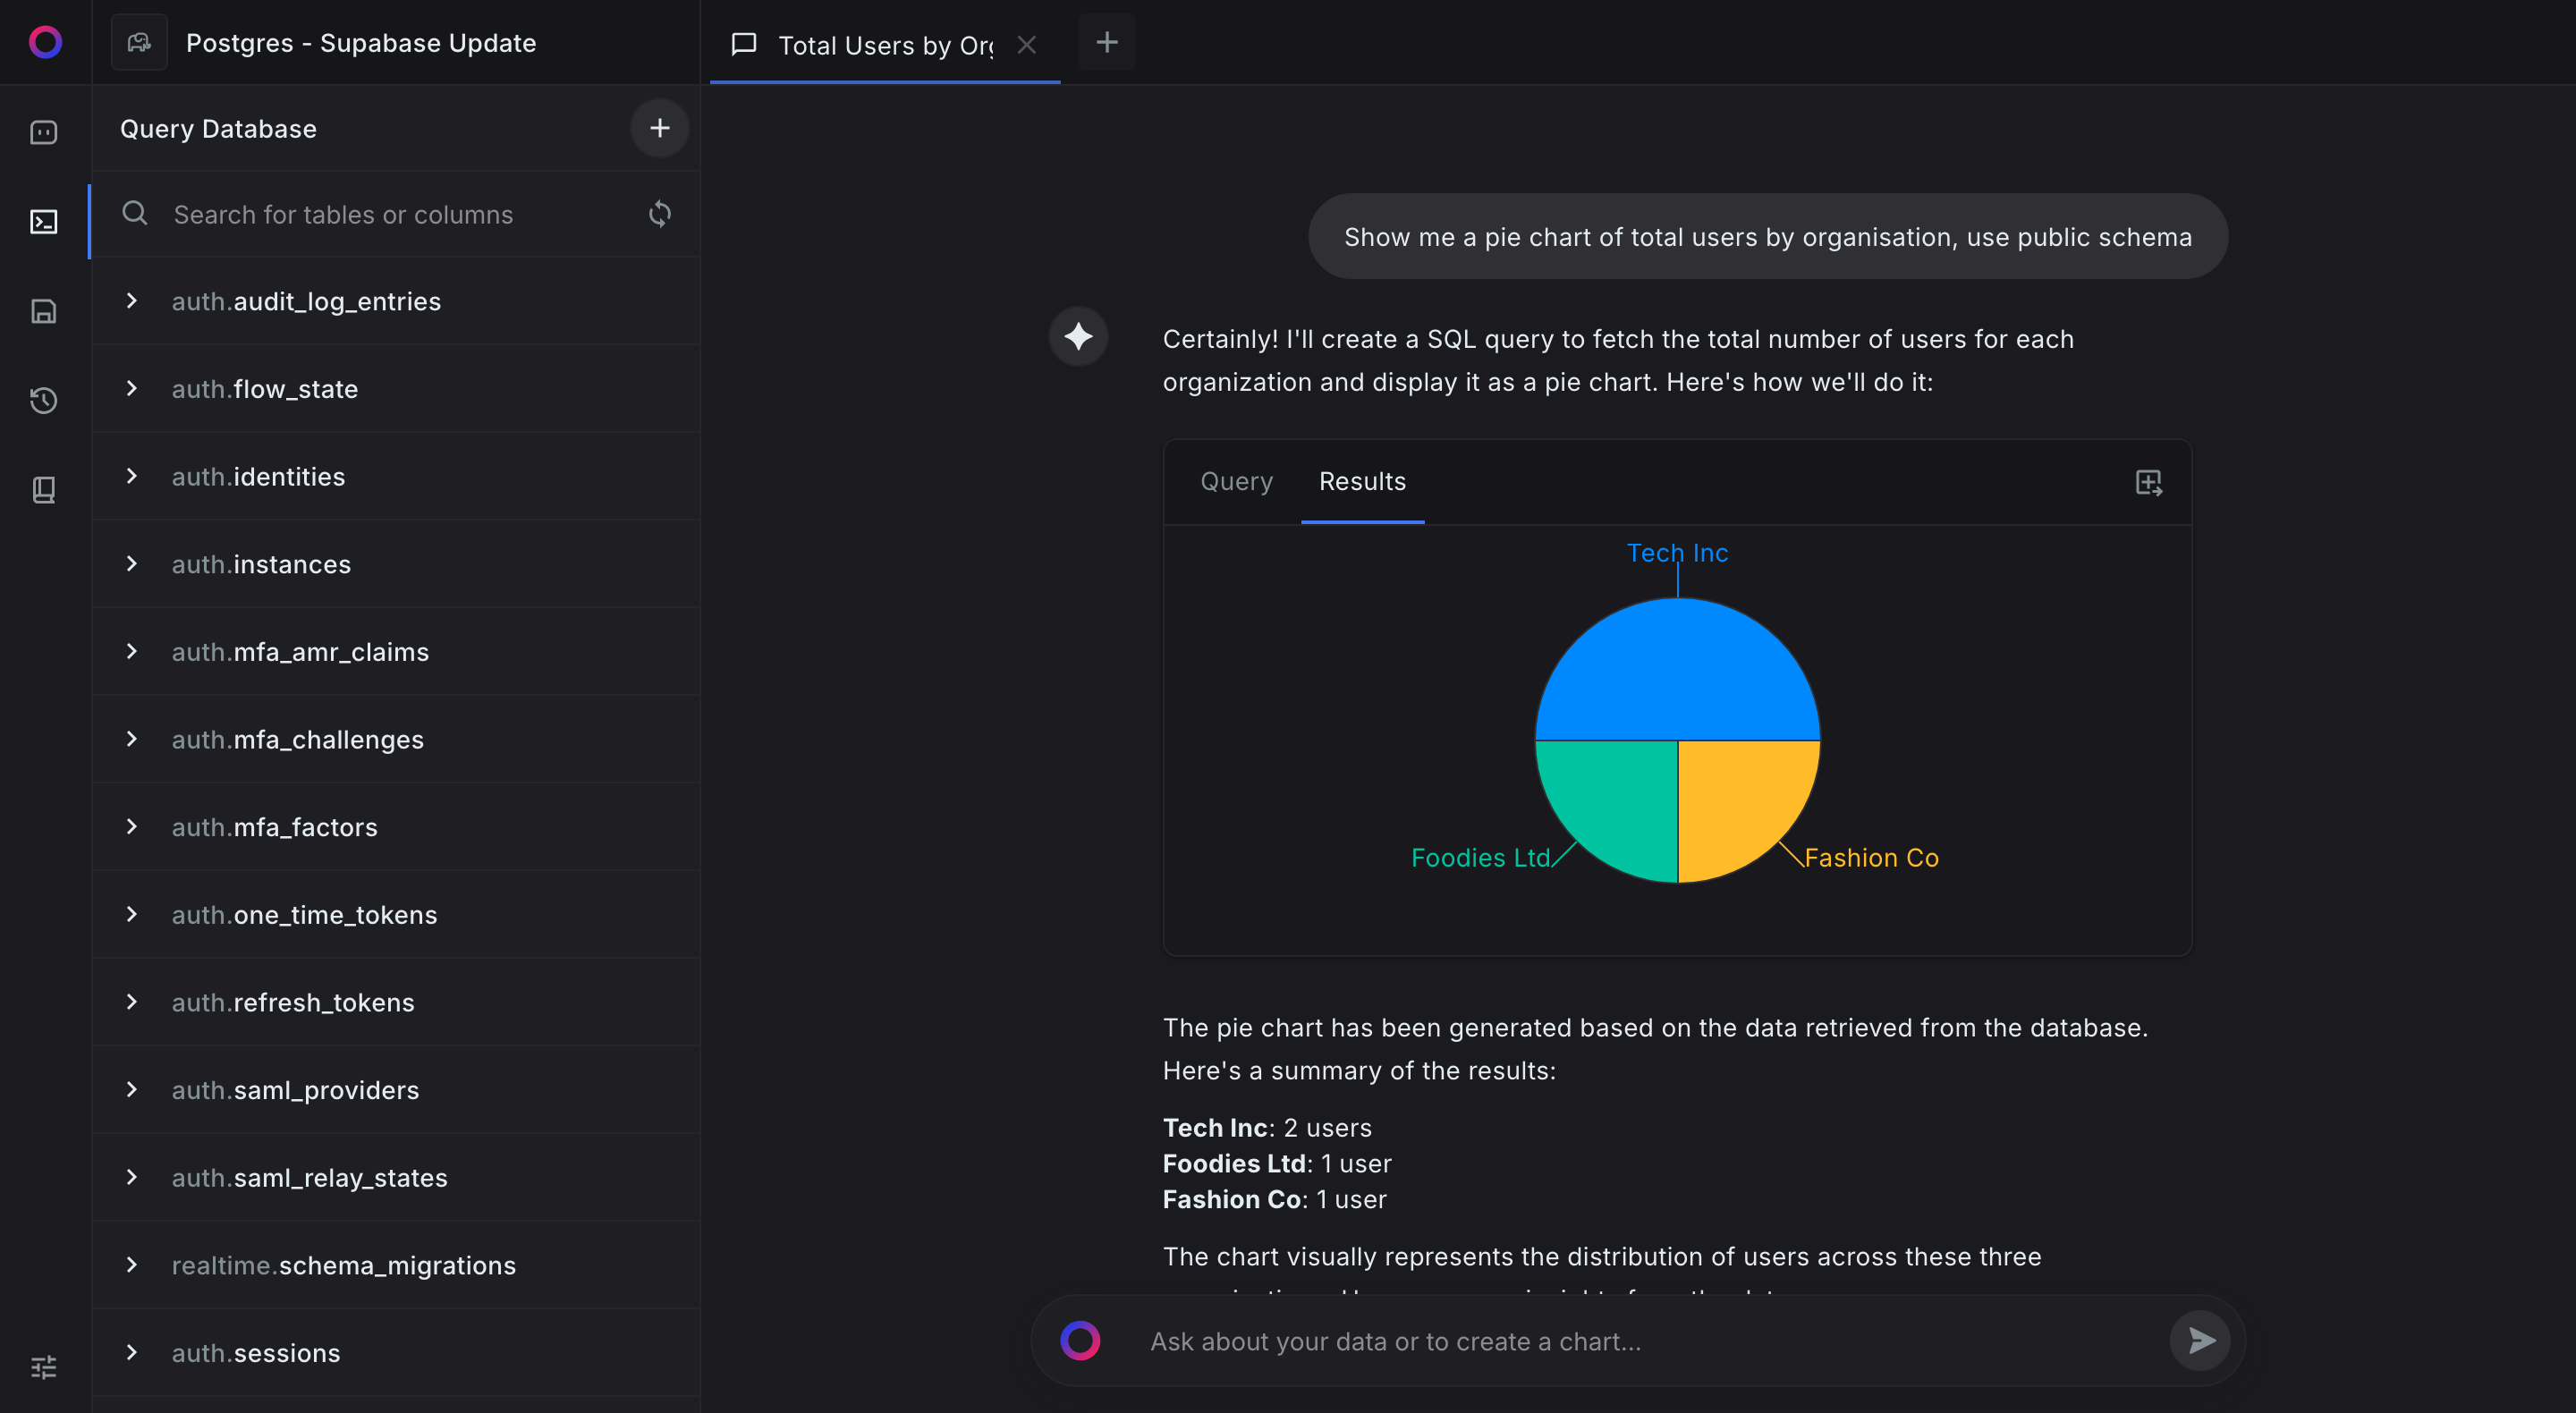Click the refresh schema icon
The height and width of the screenshot is (1413, 2576).
click(x=659, y=212)
